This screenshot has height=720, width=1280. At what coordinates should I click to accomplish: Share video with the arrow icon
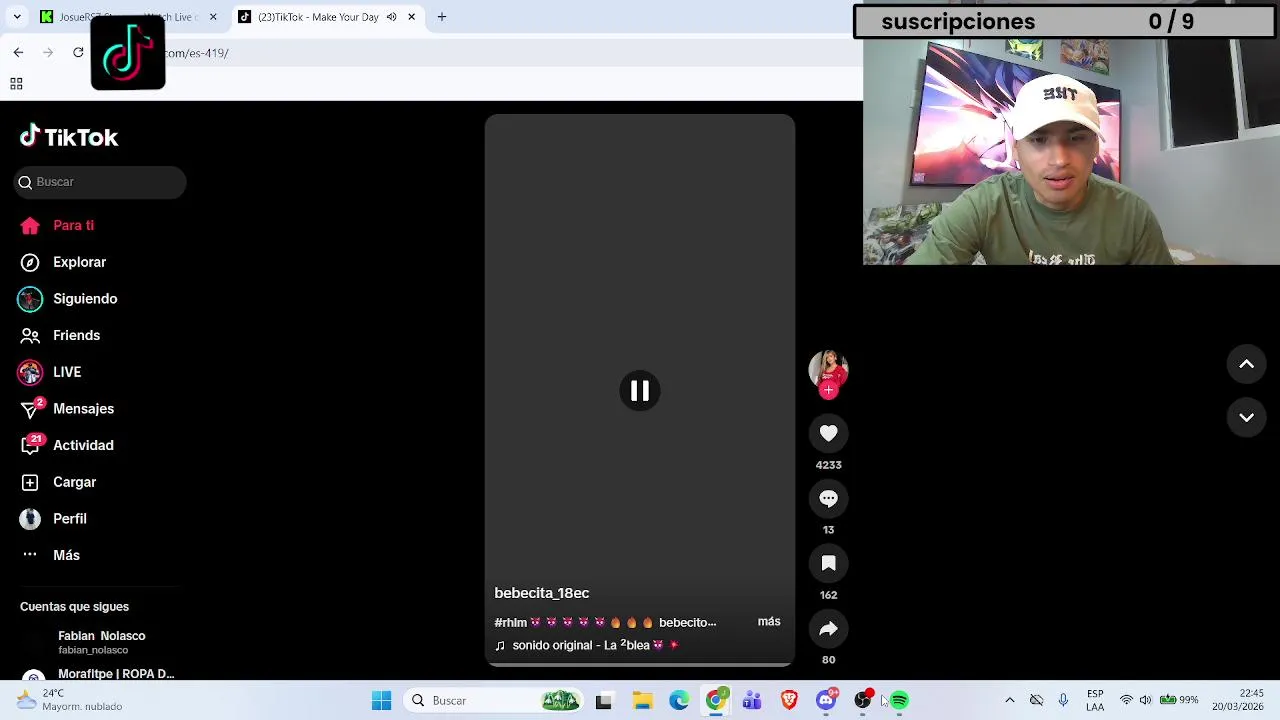[828, 628]
